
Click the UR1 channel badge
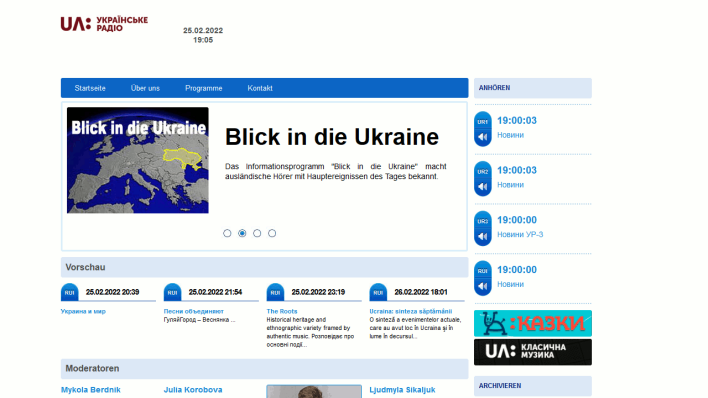483,121
